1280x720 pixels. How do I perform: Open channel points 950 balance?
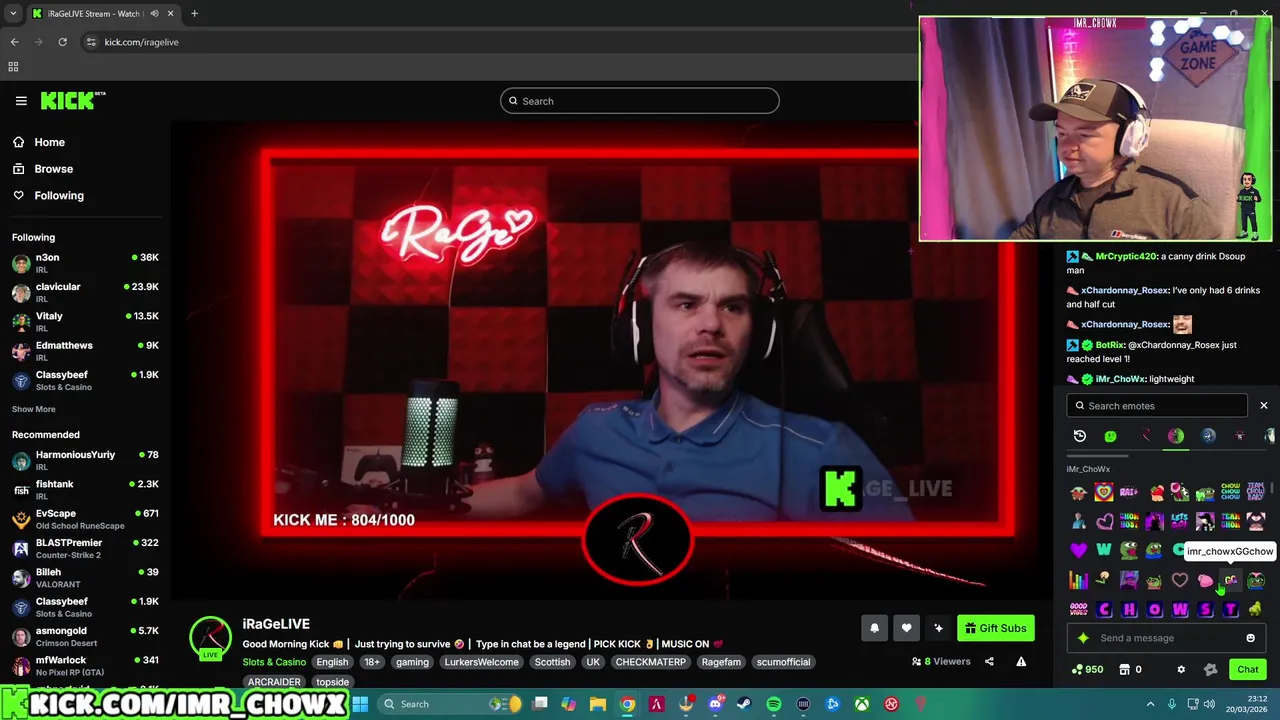pyautogui.click(x=1087, y=669)
